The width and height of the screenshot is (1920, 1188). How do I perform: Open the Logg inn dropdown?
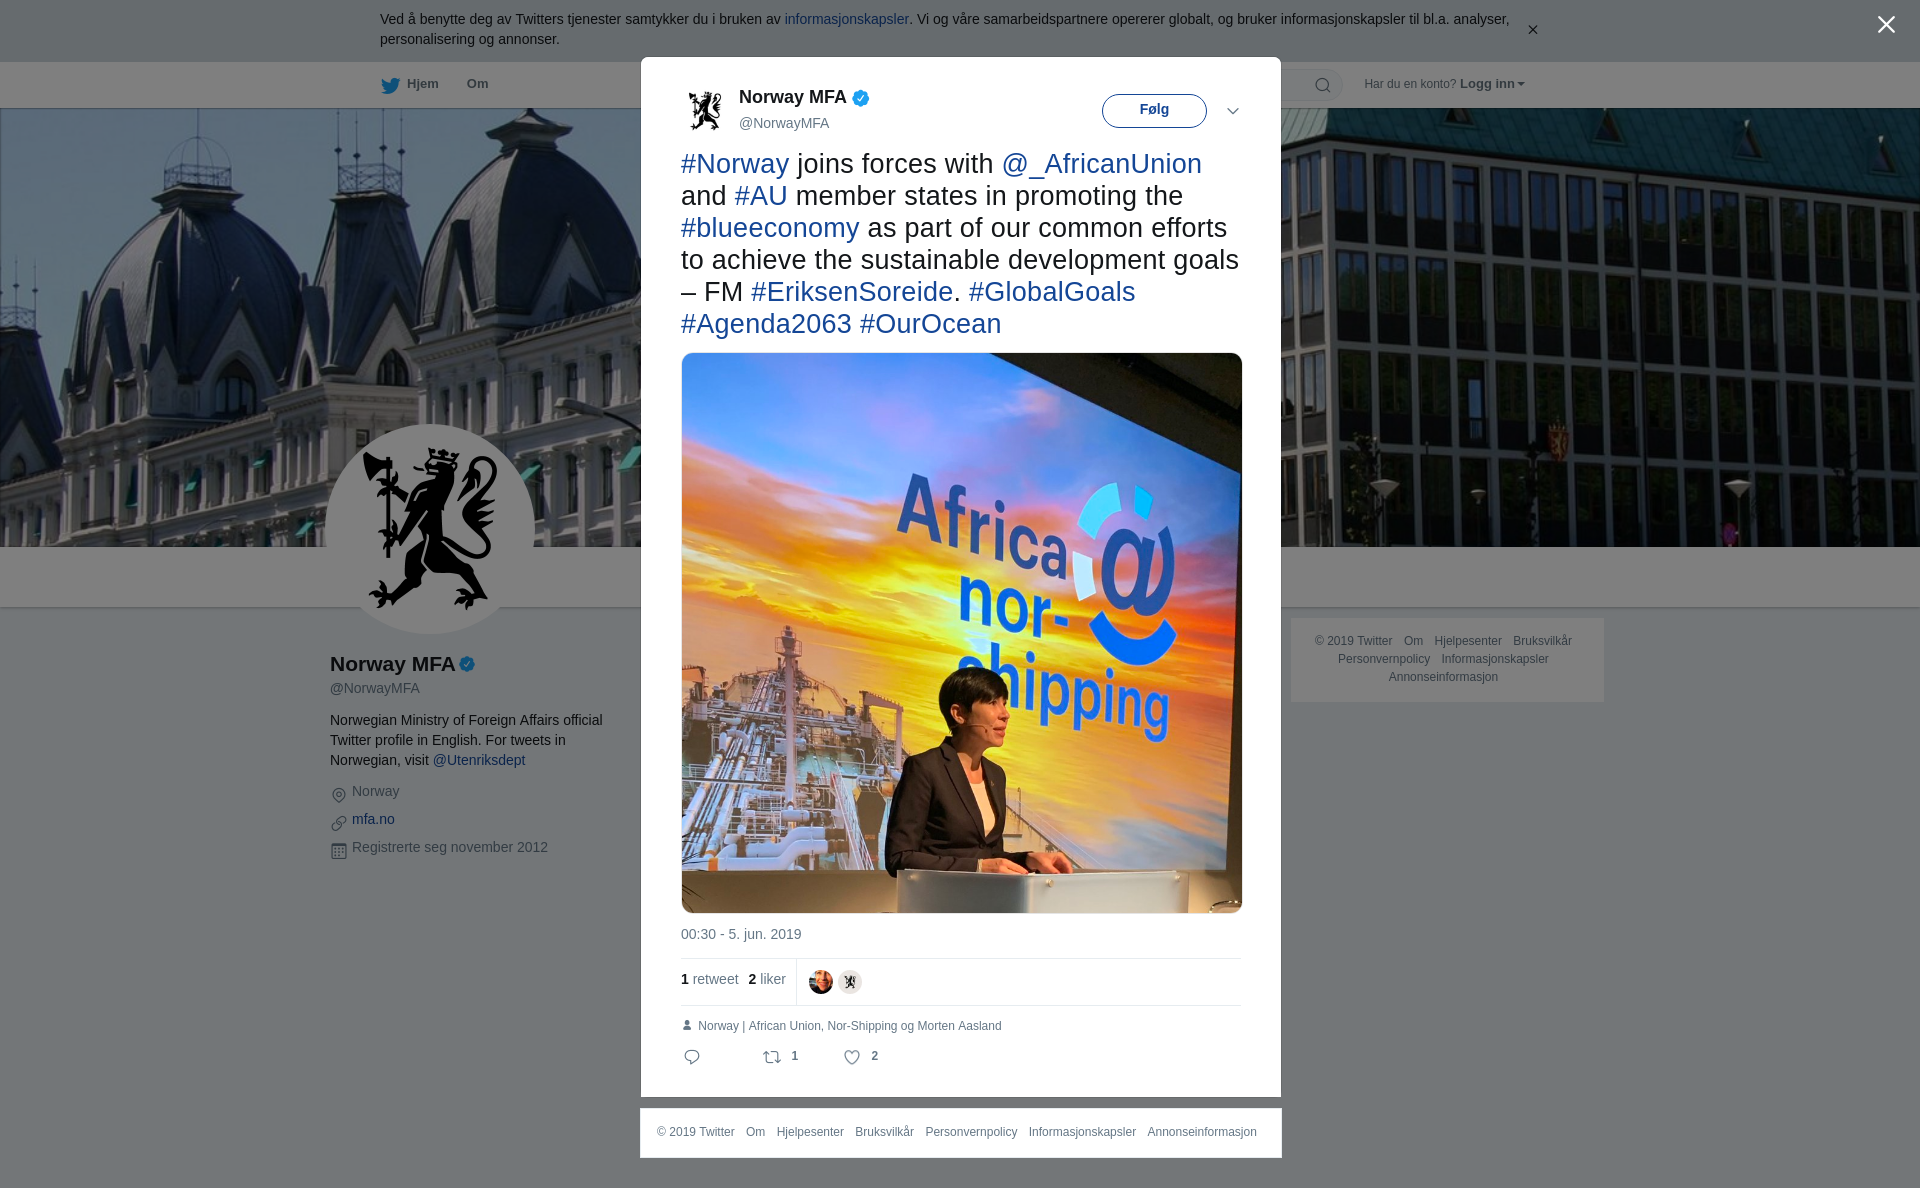(x=1492, y=84)
